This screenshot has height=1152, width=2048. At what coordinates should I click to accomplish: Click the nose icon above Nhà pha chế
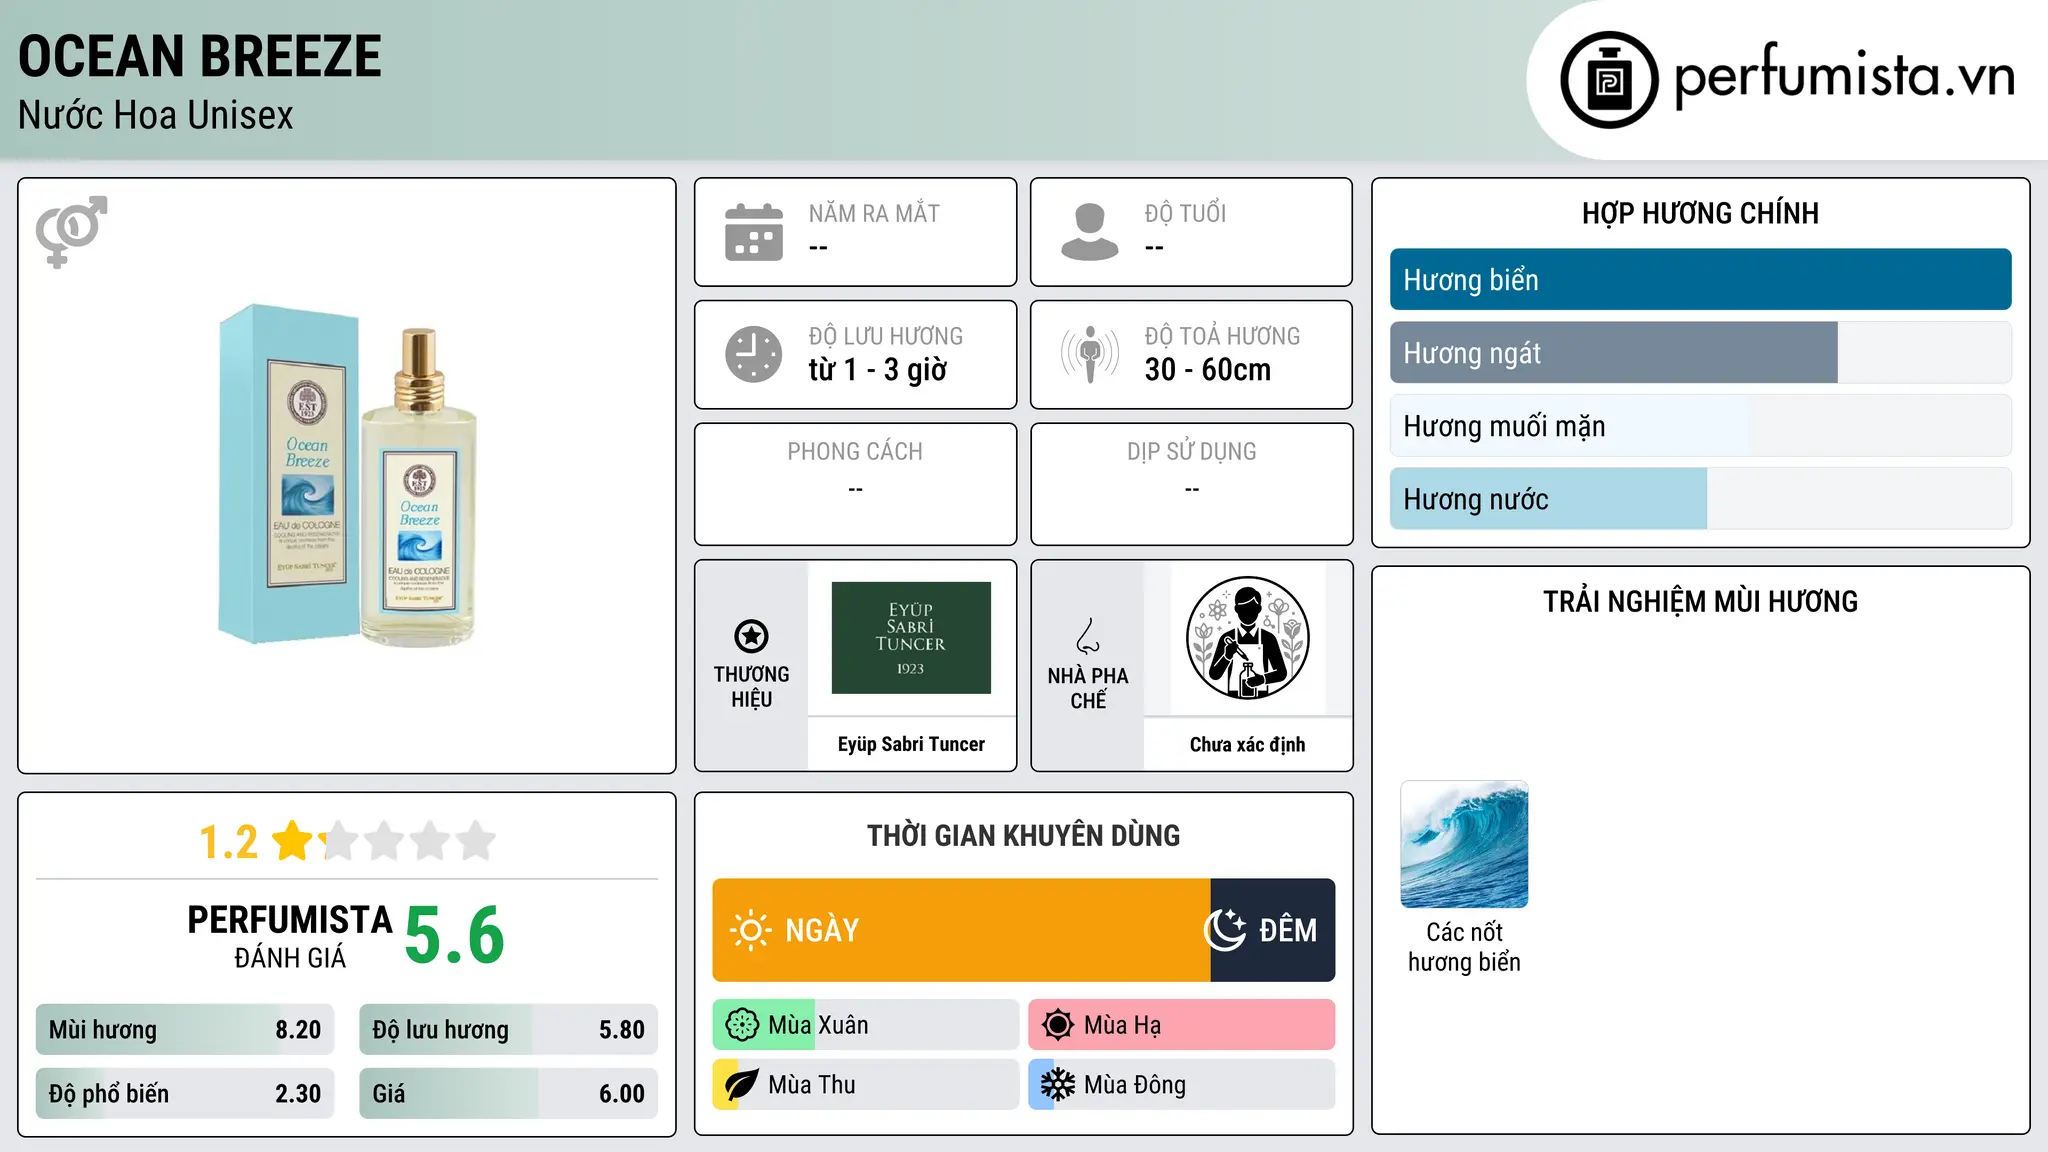point(1088,636)
